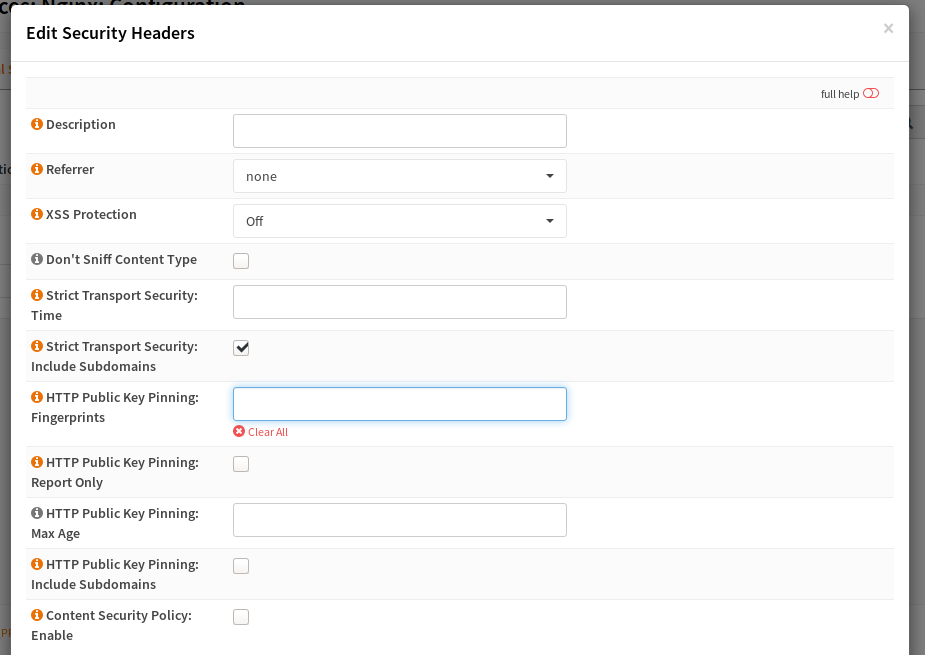Click the info icon beside Referrer
The width and height of the screenshot is (925, 655).
click(37, 169)
